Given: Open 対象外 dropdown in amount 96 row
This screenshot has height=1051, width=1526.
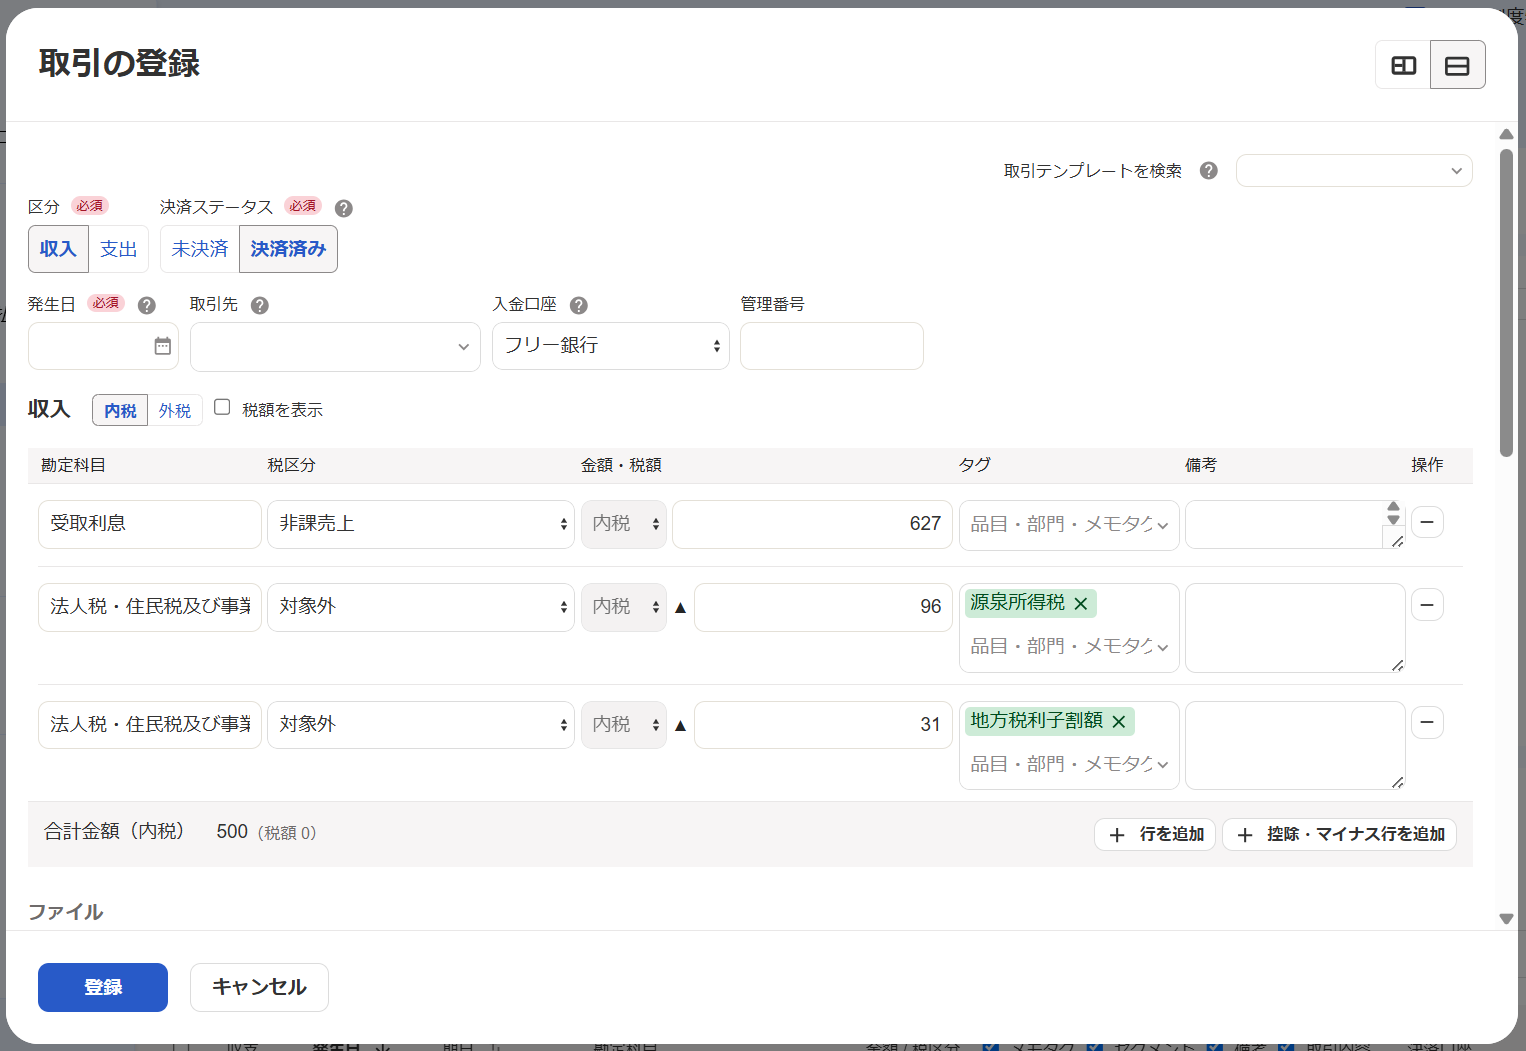Looking at the screenshot, I should tap(421, 607).
